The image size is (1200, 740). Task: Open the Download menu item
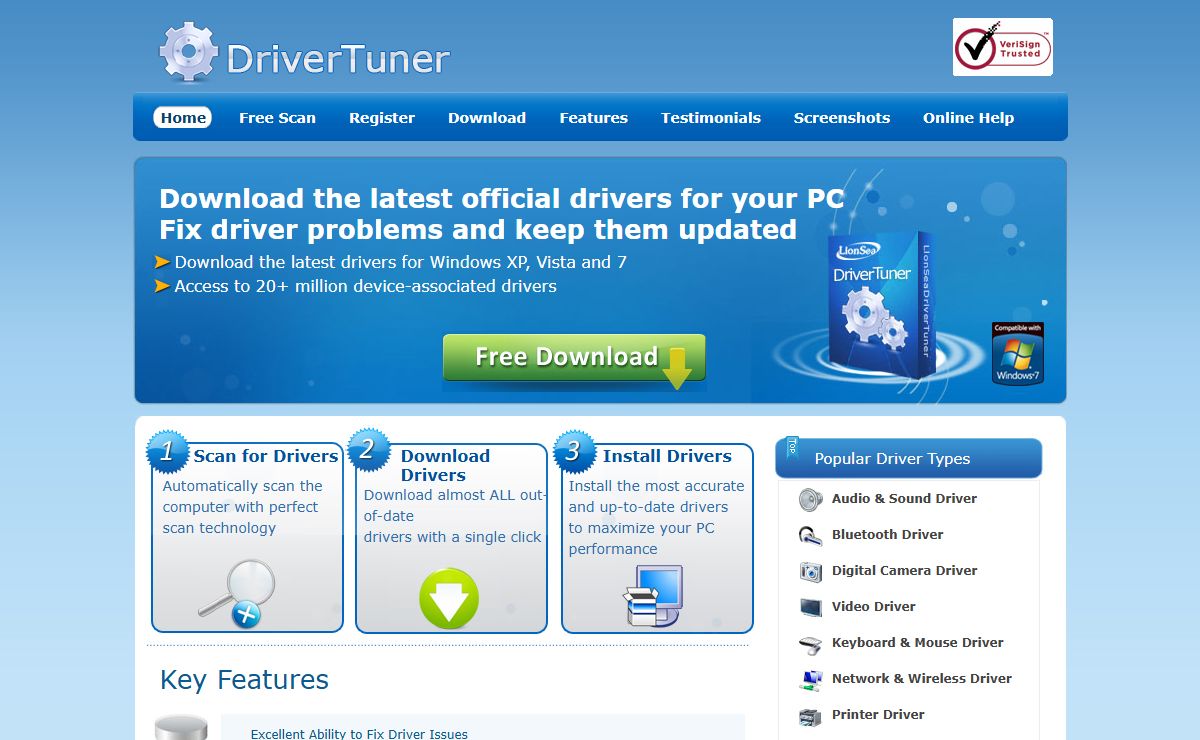[x=487, y=118]
